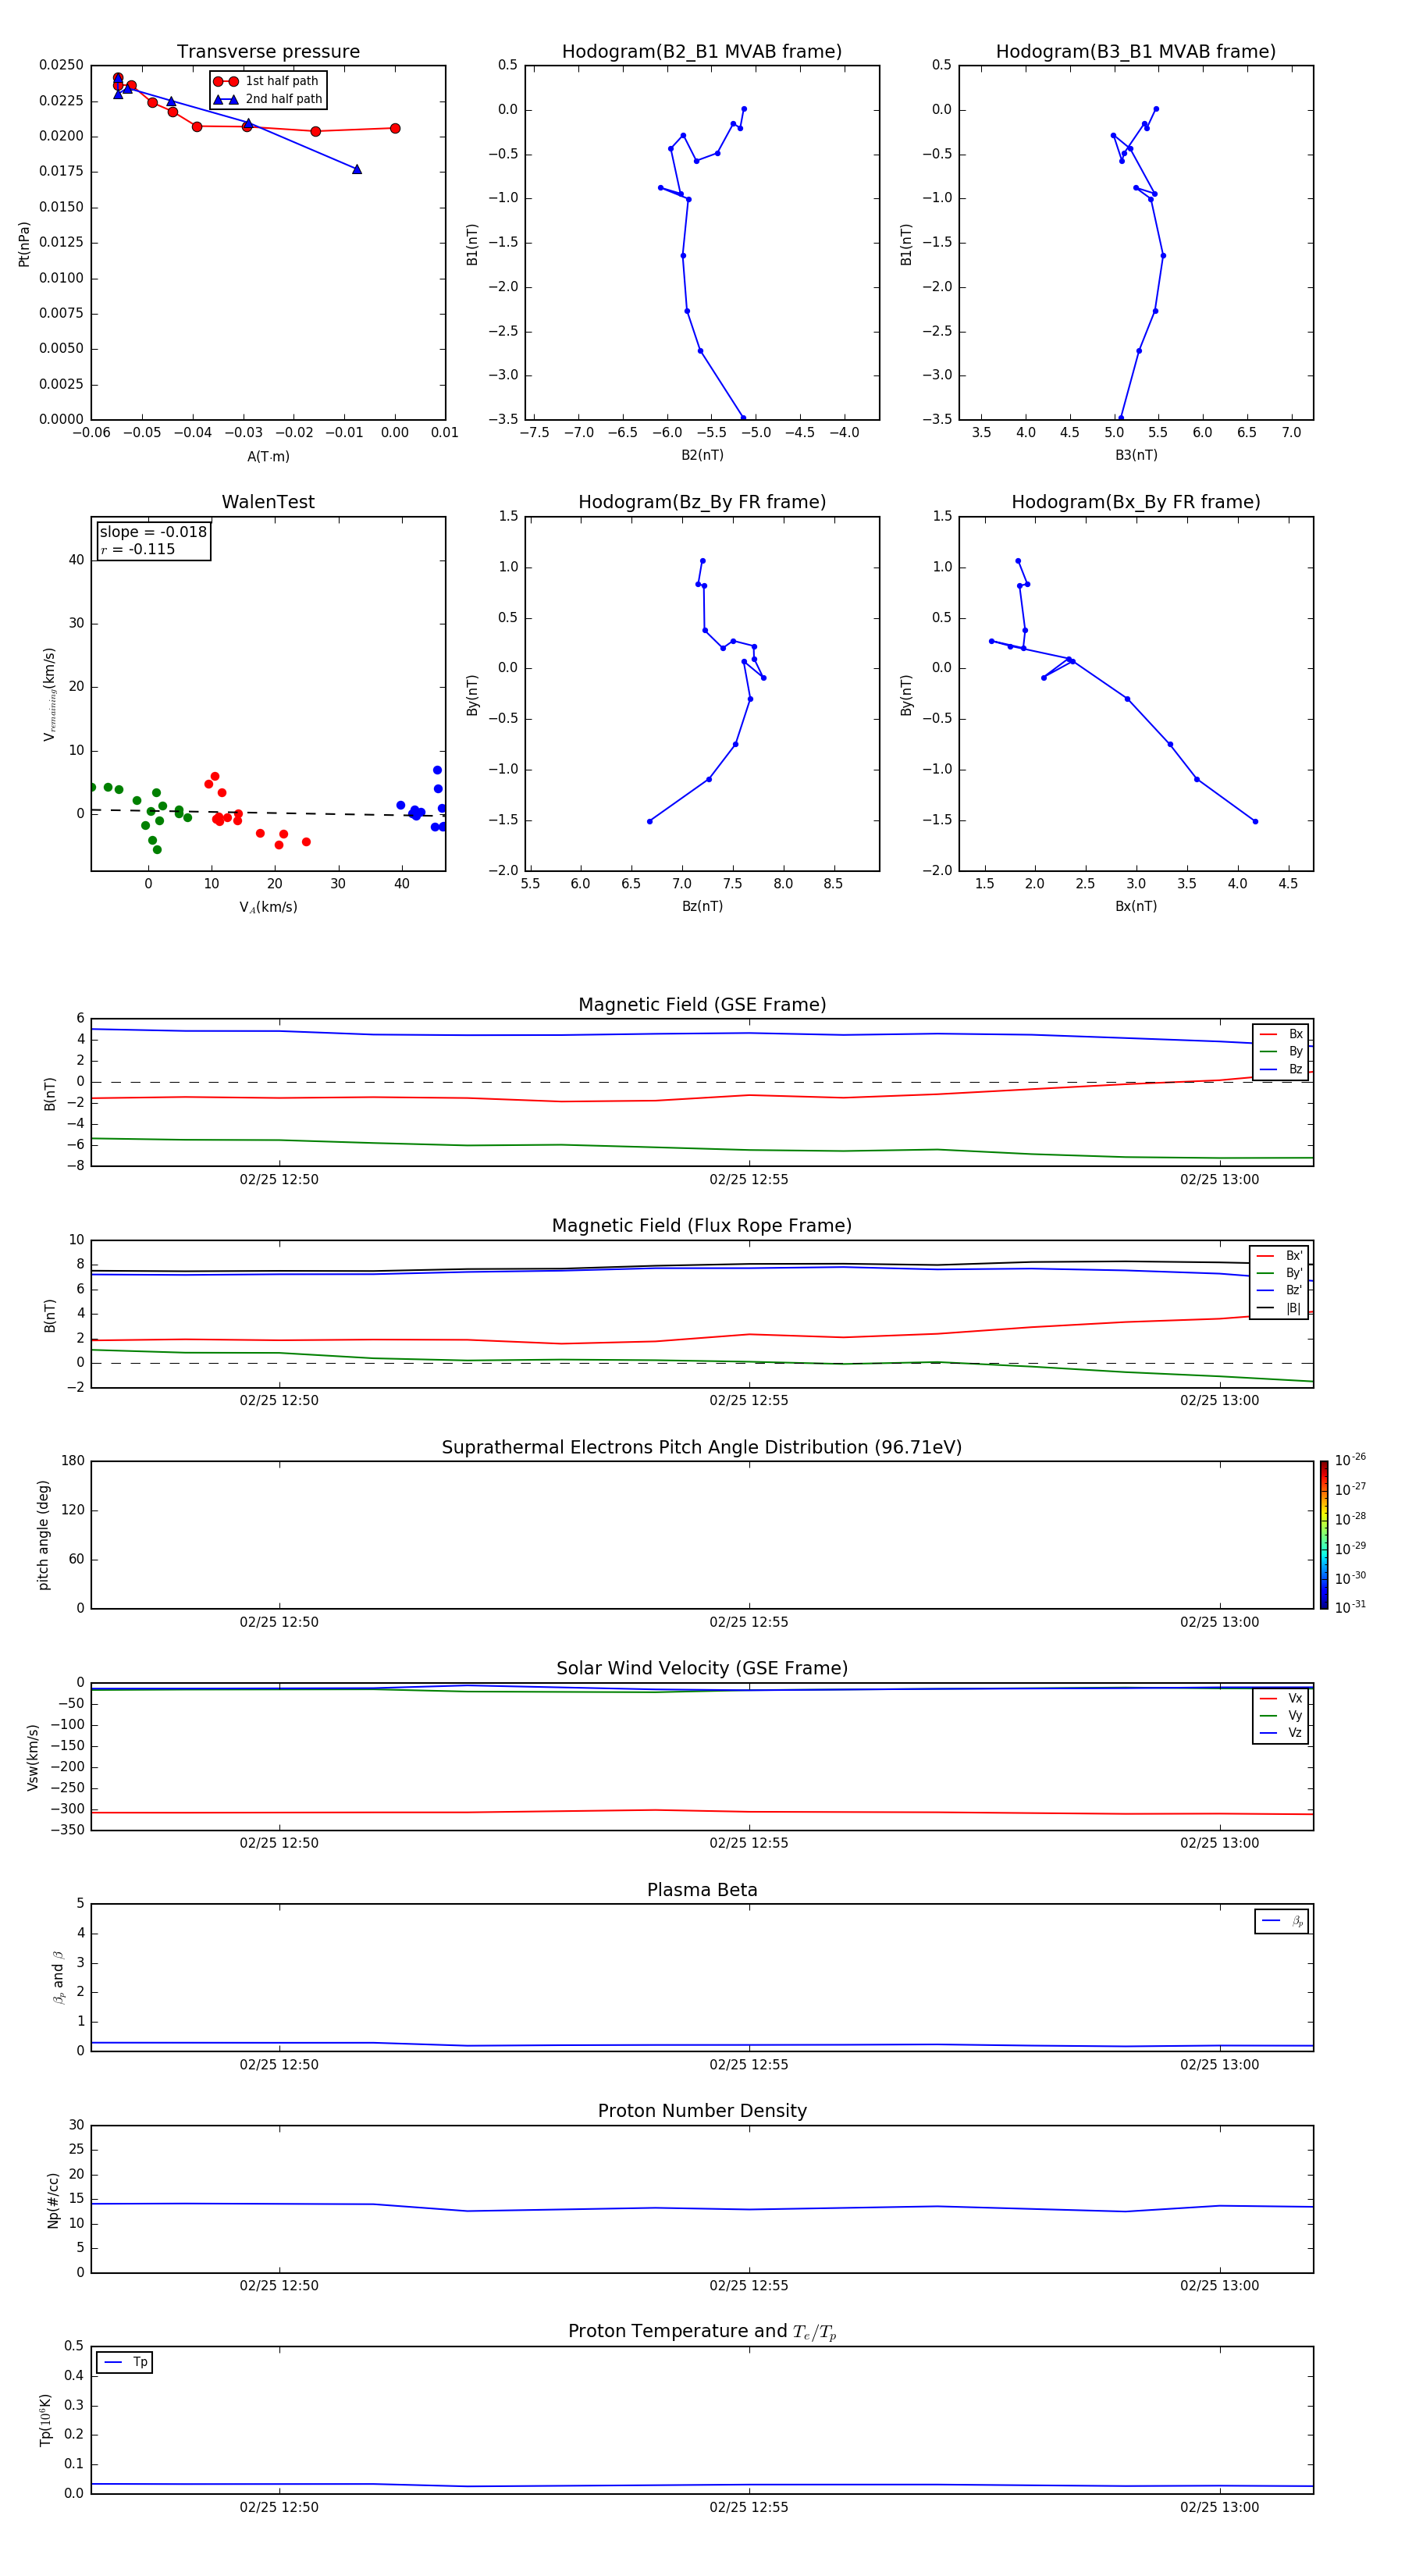Screen dimensions: 1405x2576
Task: Click the "Magnetic Field (GSE Frame)" title
Action: pos(702,1005)
